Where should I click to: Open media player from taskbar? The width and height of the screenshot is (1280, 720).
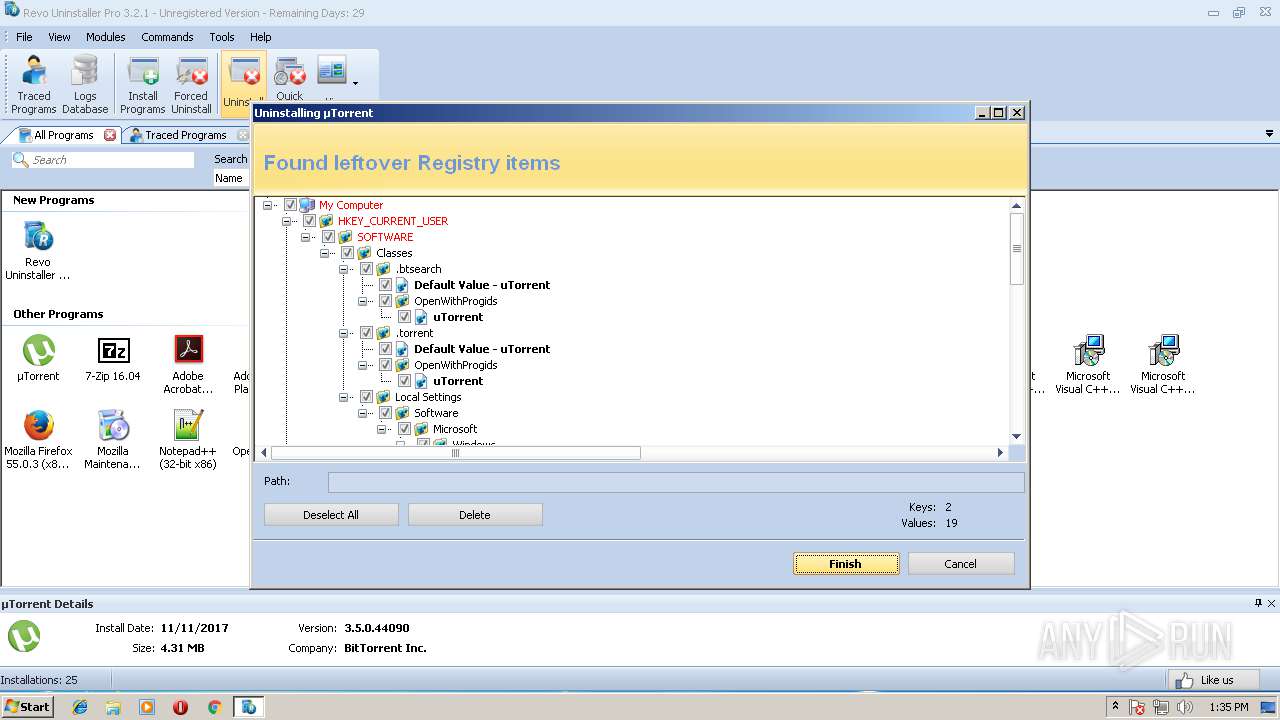147,707
